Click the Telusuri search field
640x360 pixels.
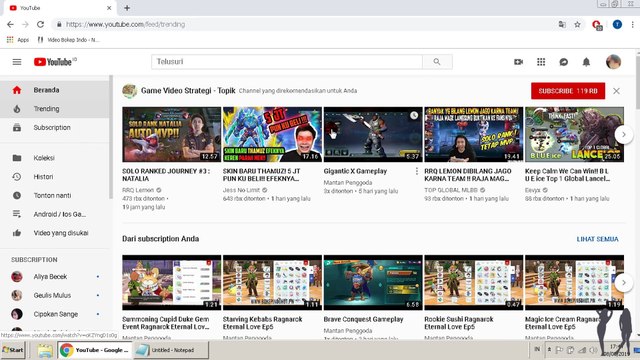287,62
